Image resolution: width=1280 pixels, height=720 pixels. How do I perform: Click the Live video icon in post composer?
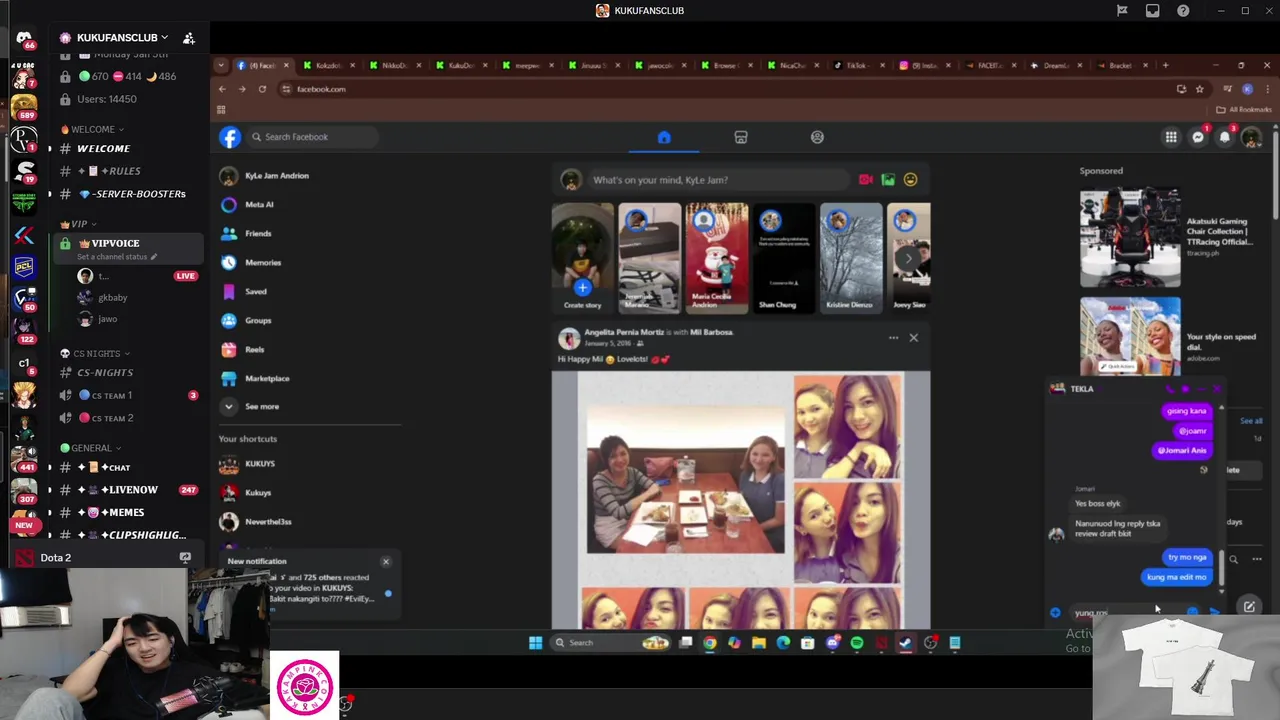click(x=866, y=180)
